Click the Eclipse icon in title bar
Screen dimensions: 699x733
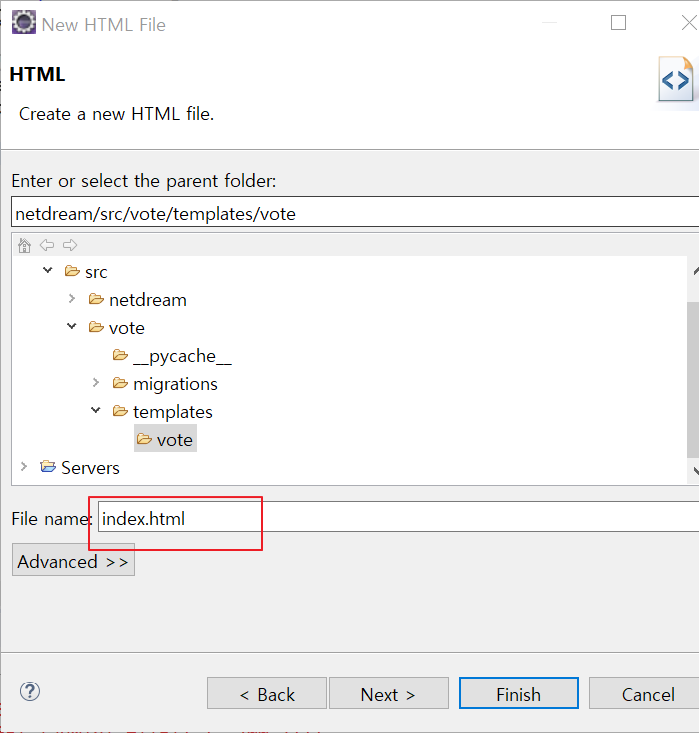pyautogui.click(x=23, y=22)
